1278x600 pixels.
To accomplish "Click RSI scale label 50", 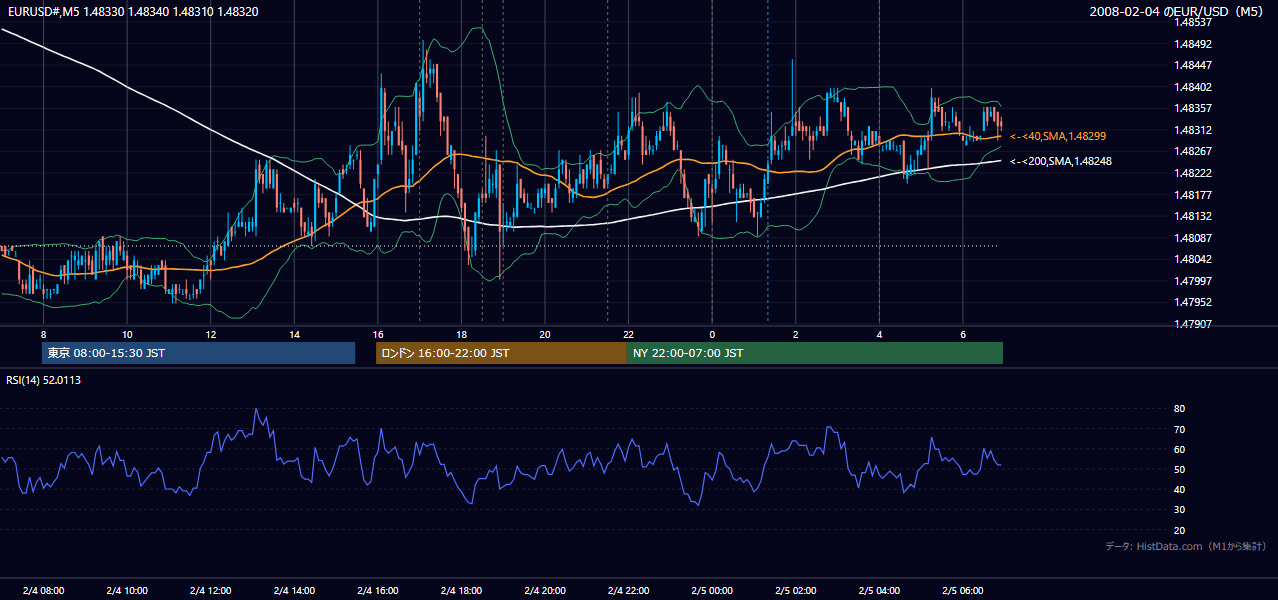I will click(x=1180, y=469).
